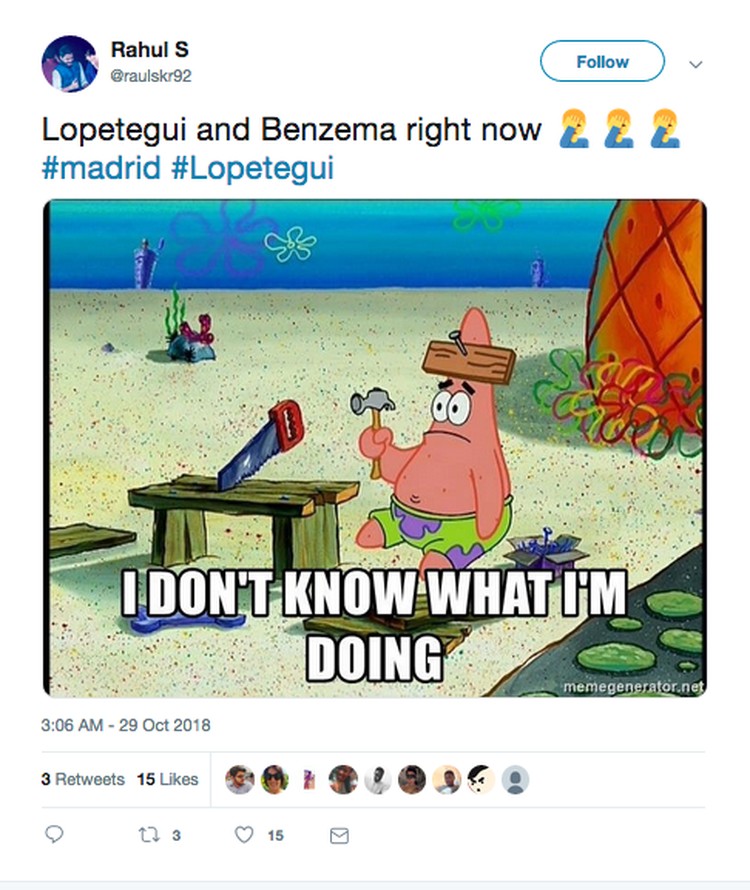Expand the tweet options chevron beside Follow

696,63
